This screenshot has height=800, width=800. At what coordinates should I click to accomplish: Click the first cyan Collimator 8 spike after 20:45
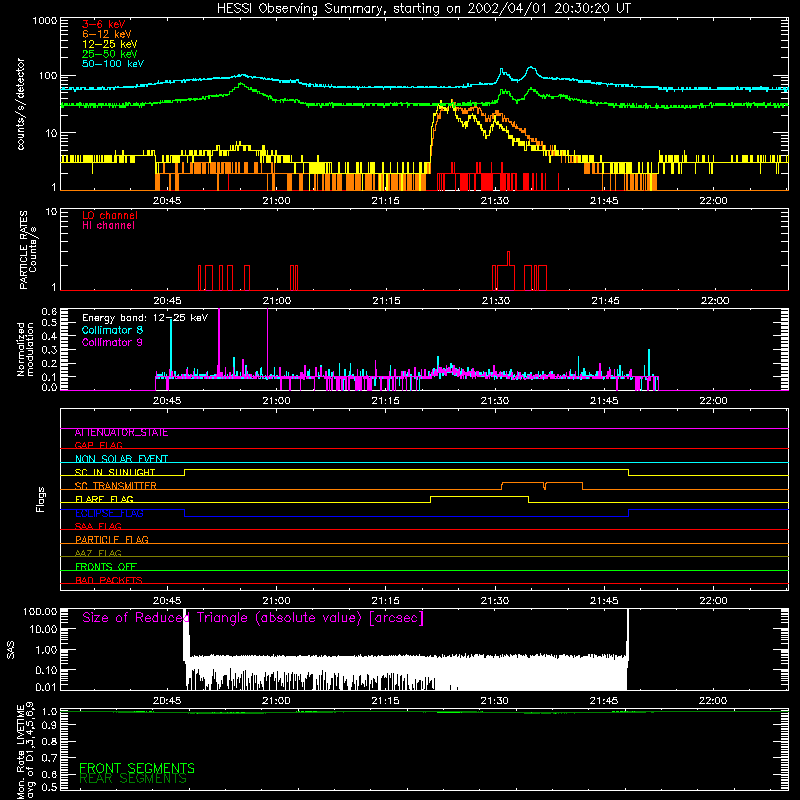point(171,347)
